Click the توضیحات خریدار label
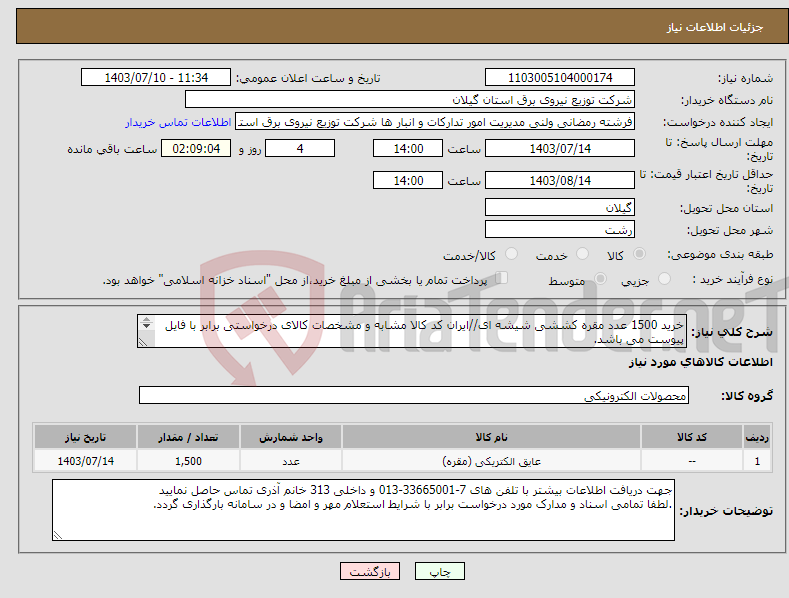The image size is (789, 598). coord(726,511)
